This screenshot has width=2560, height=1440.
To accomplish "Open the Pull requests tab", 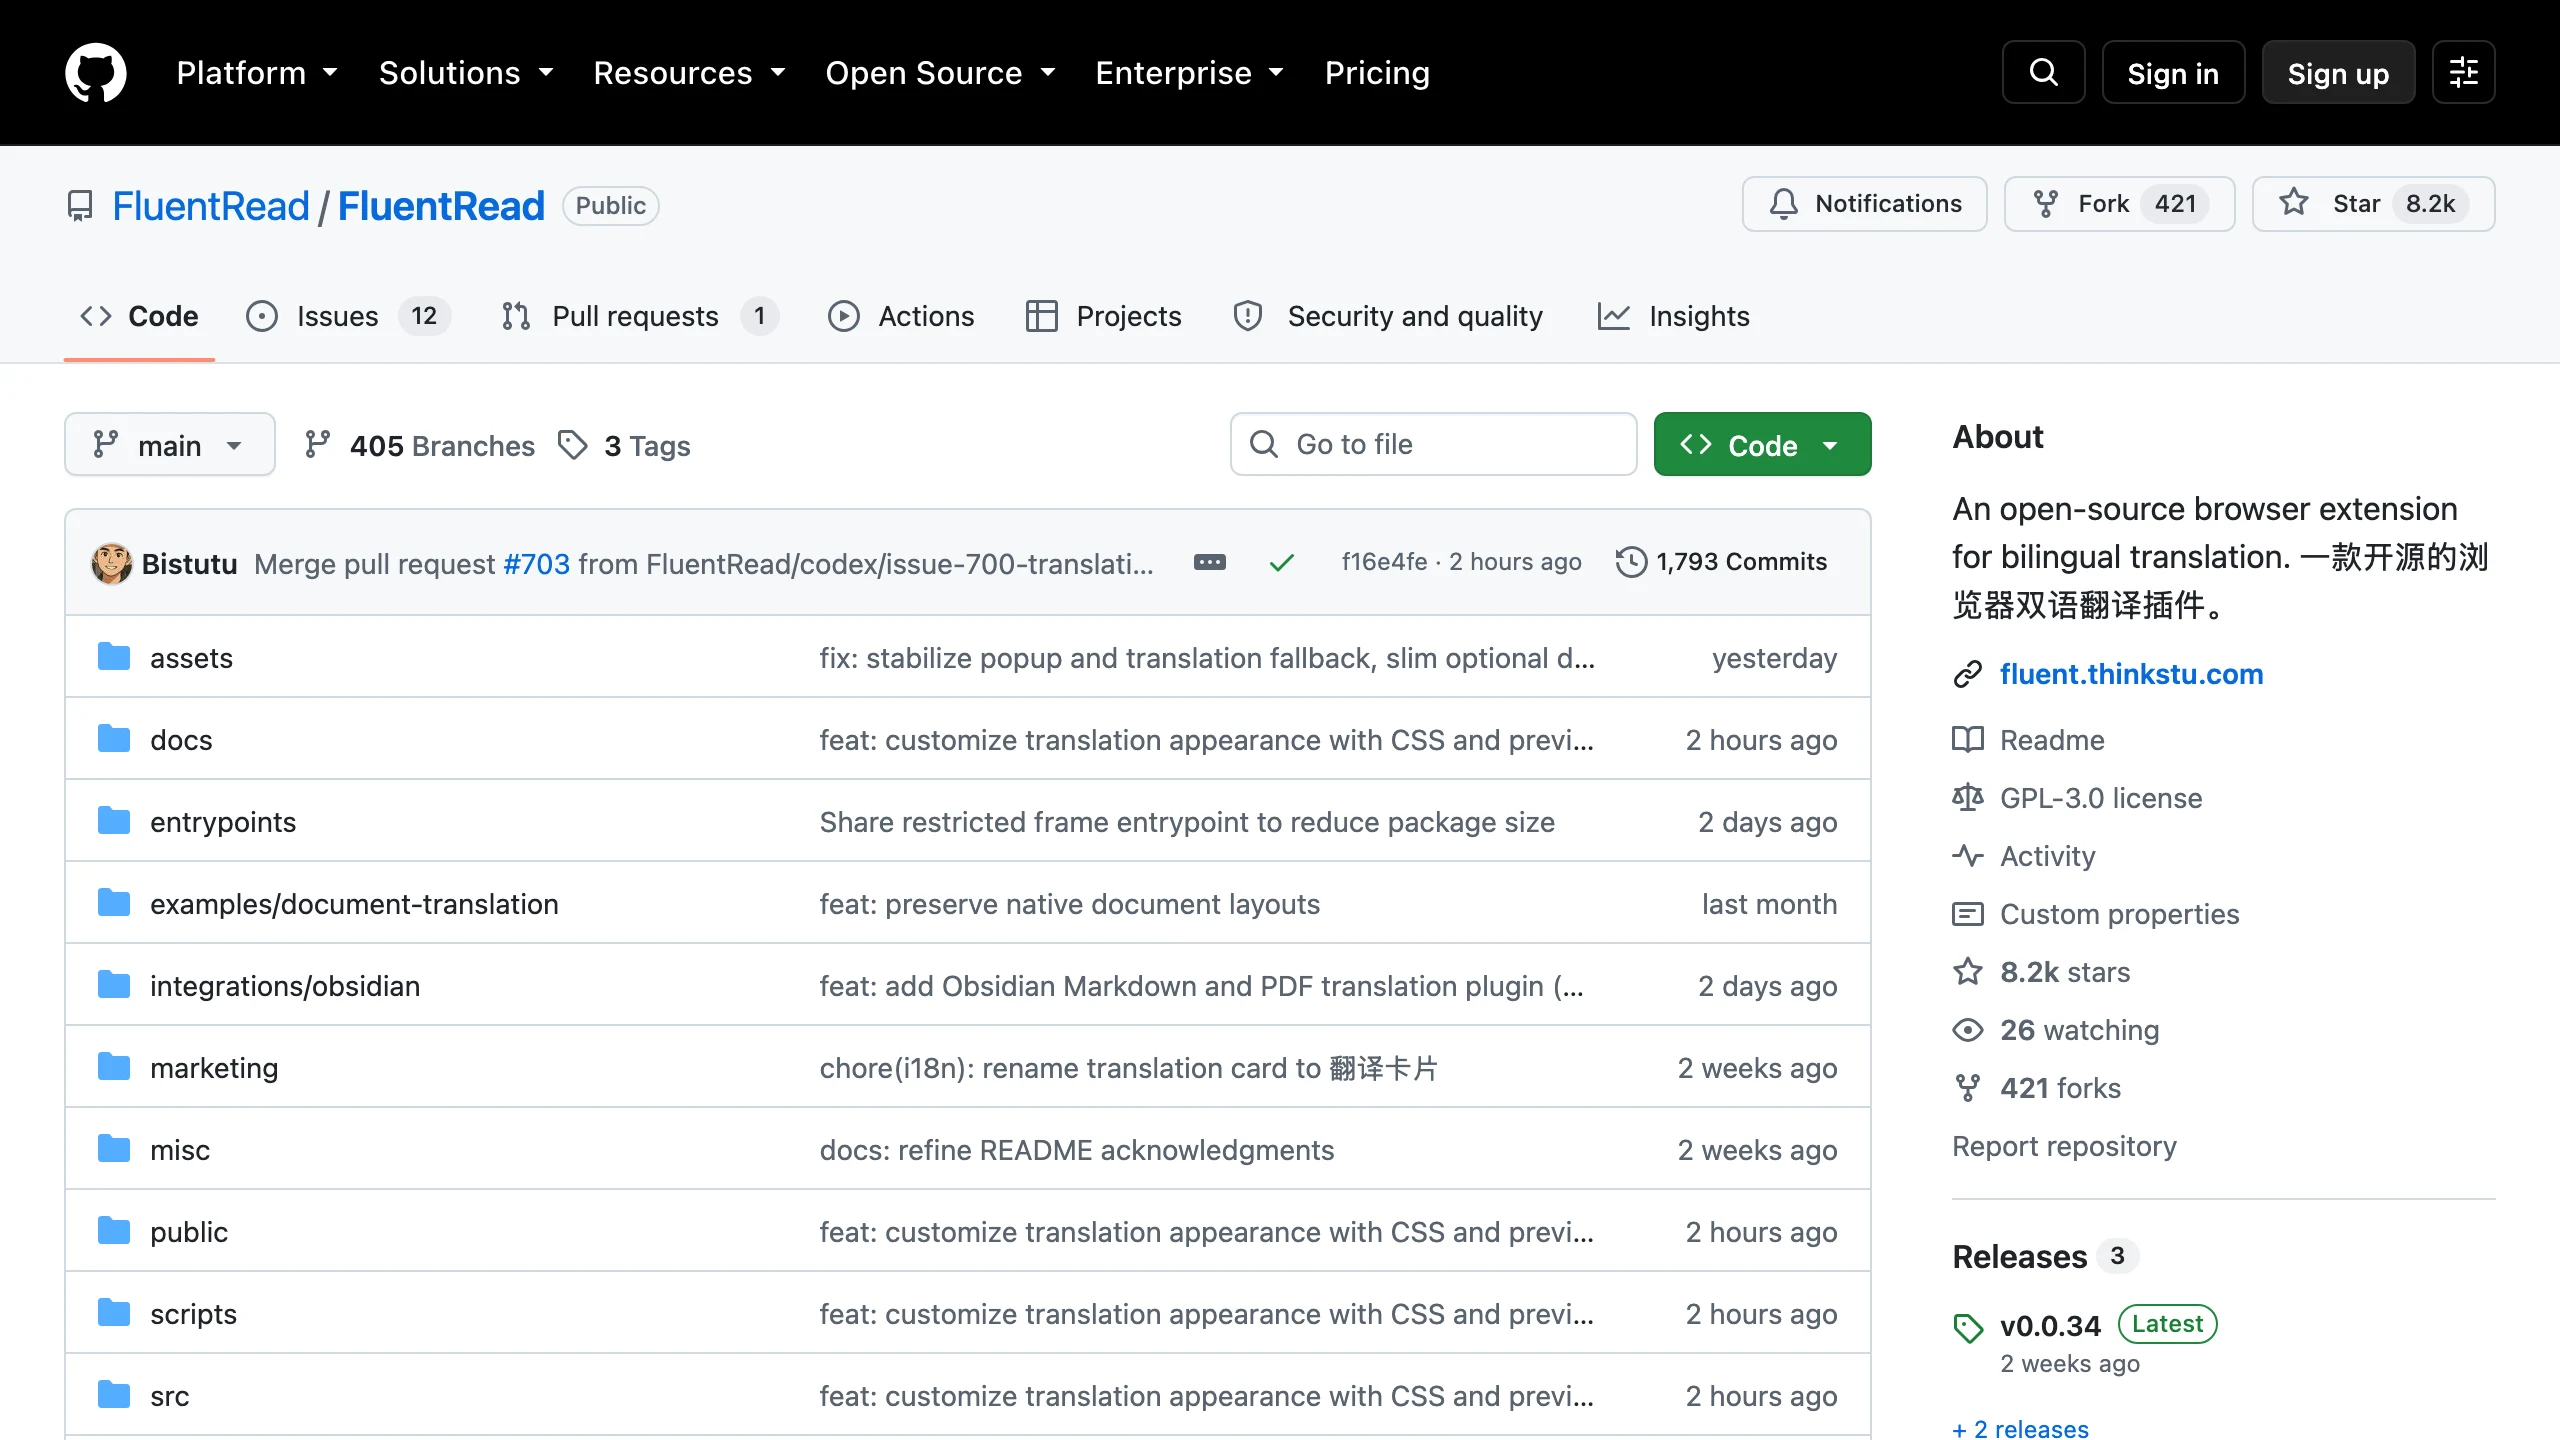I will [640, 316].
